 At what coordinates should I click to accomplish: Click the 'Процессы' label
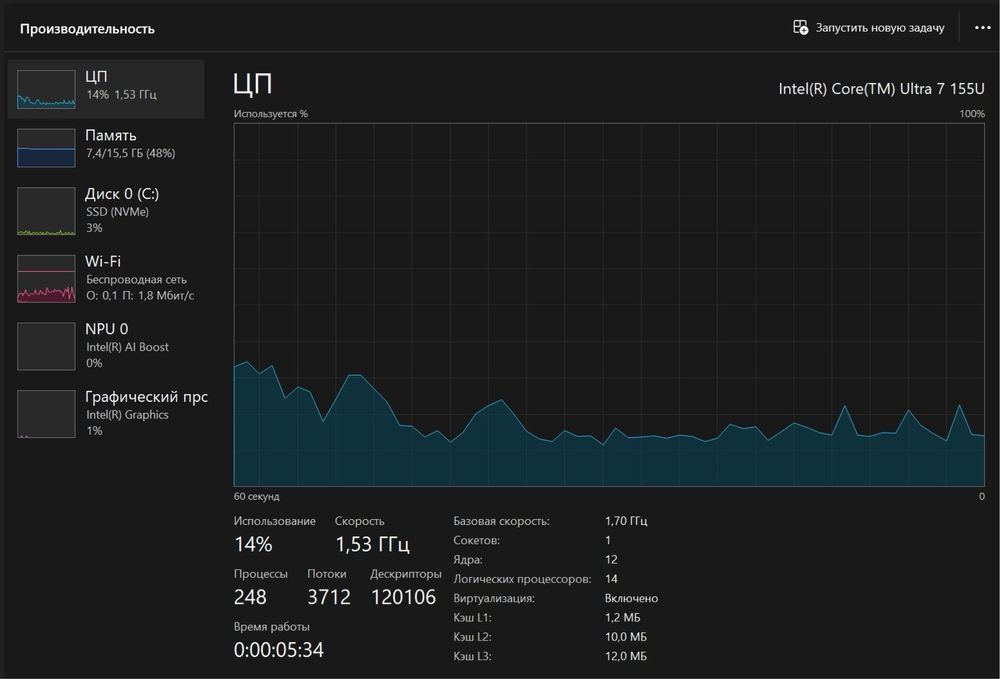[260, 574]
